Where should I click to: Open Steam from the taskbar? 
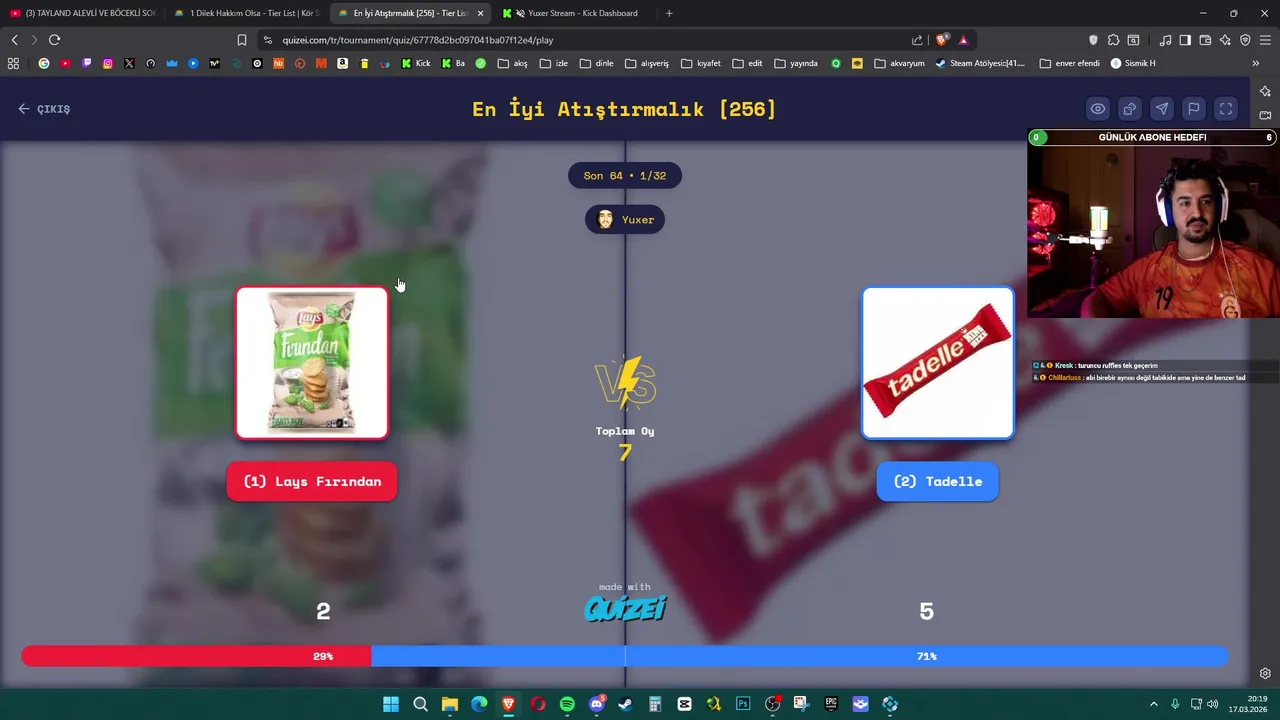625,704
